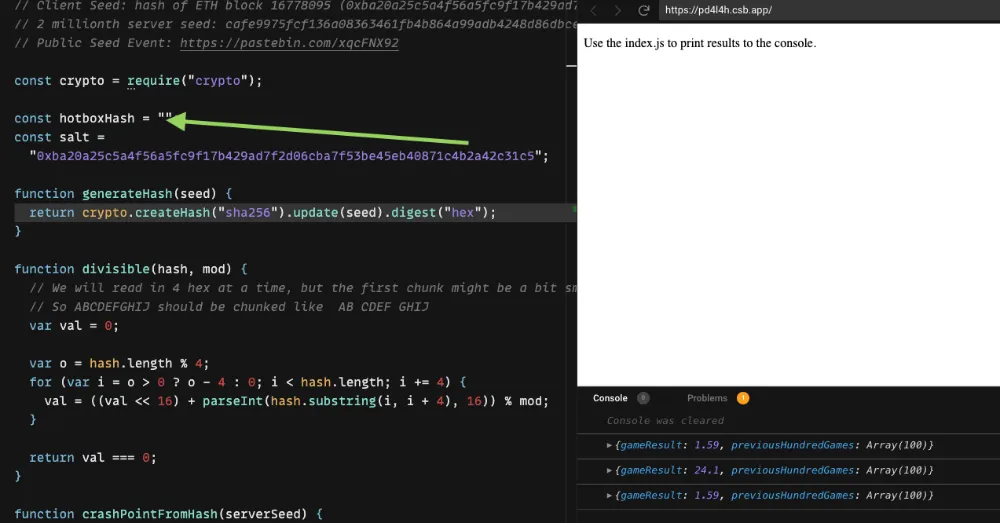
Task: Click the browser preview back arrow
Action: 593,10
